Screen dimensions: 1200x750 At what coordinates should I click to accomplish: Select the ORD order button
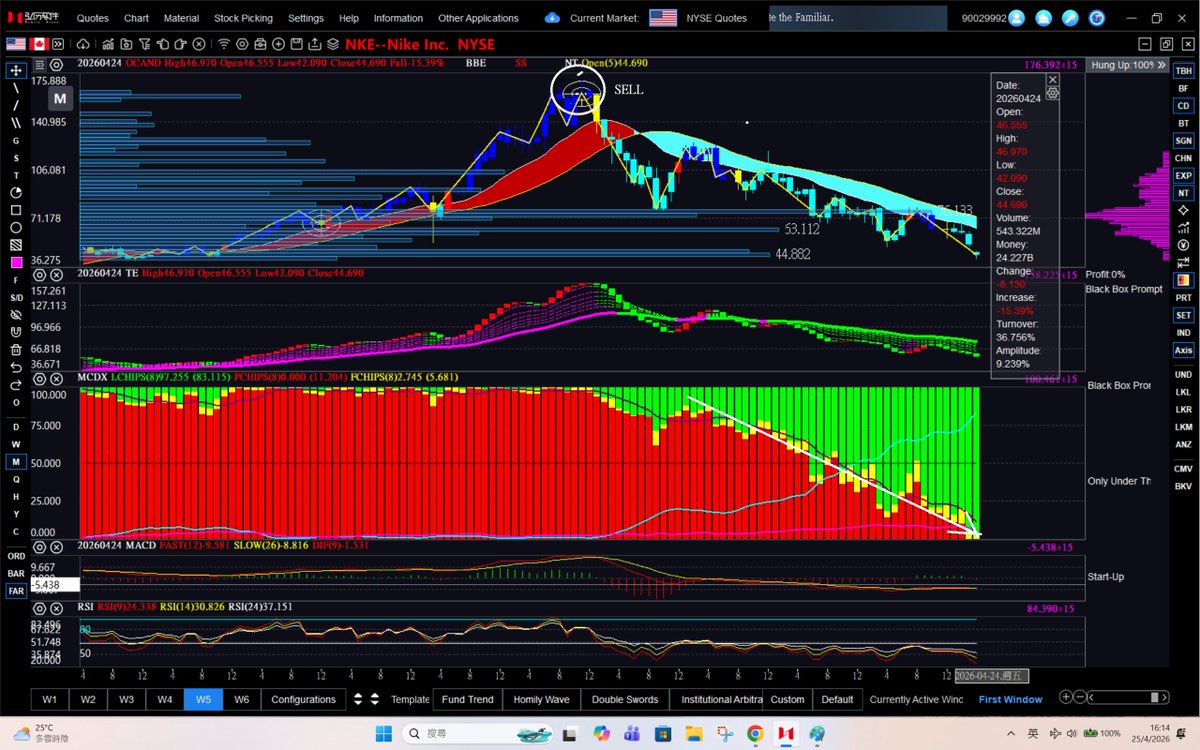(16, 556)
